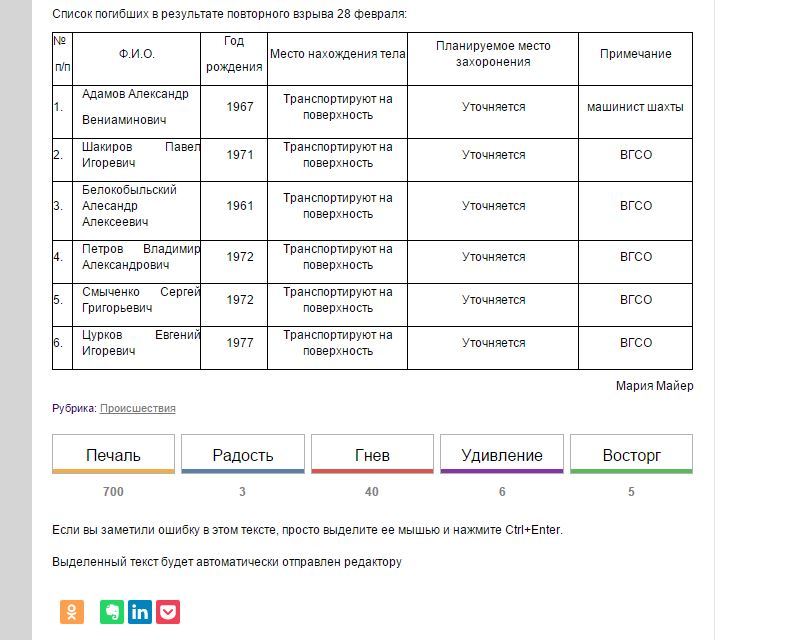Share the article on LinkedIn

point(140,611)
